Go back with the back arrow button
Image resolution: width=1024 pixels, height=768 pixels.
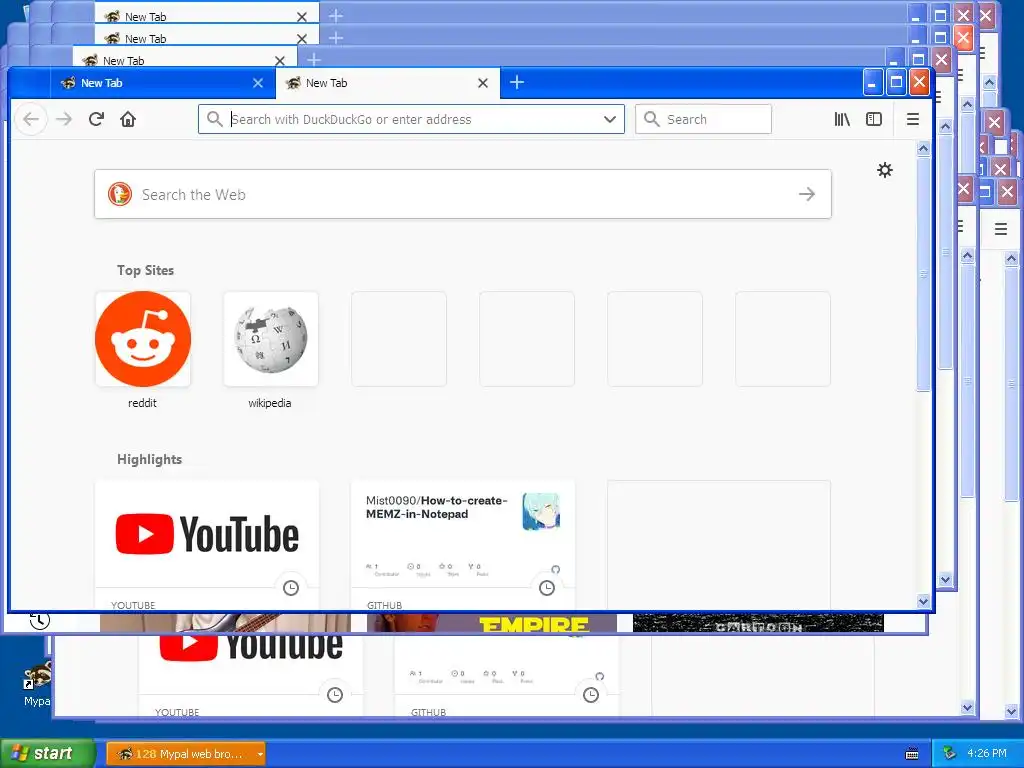pos(31,120)
